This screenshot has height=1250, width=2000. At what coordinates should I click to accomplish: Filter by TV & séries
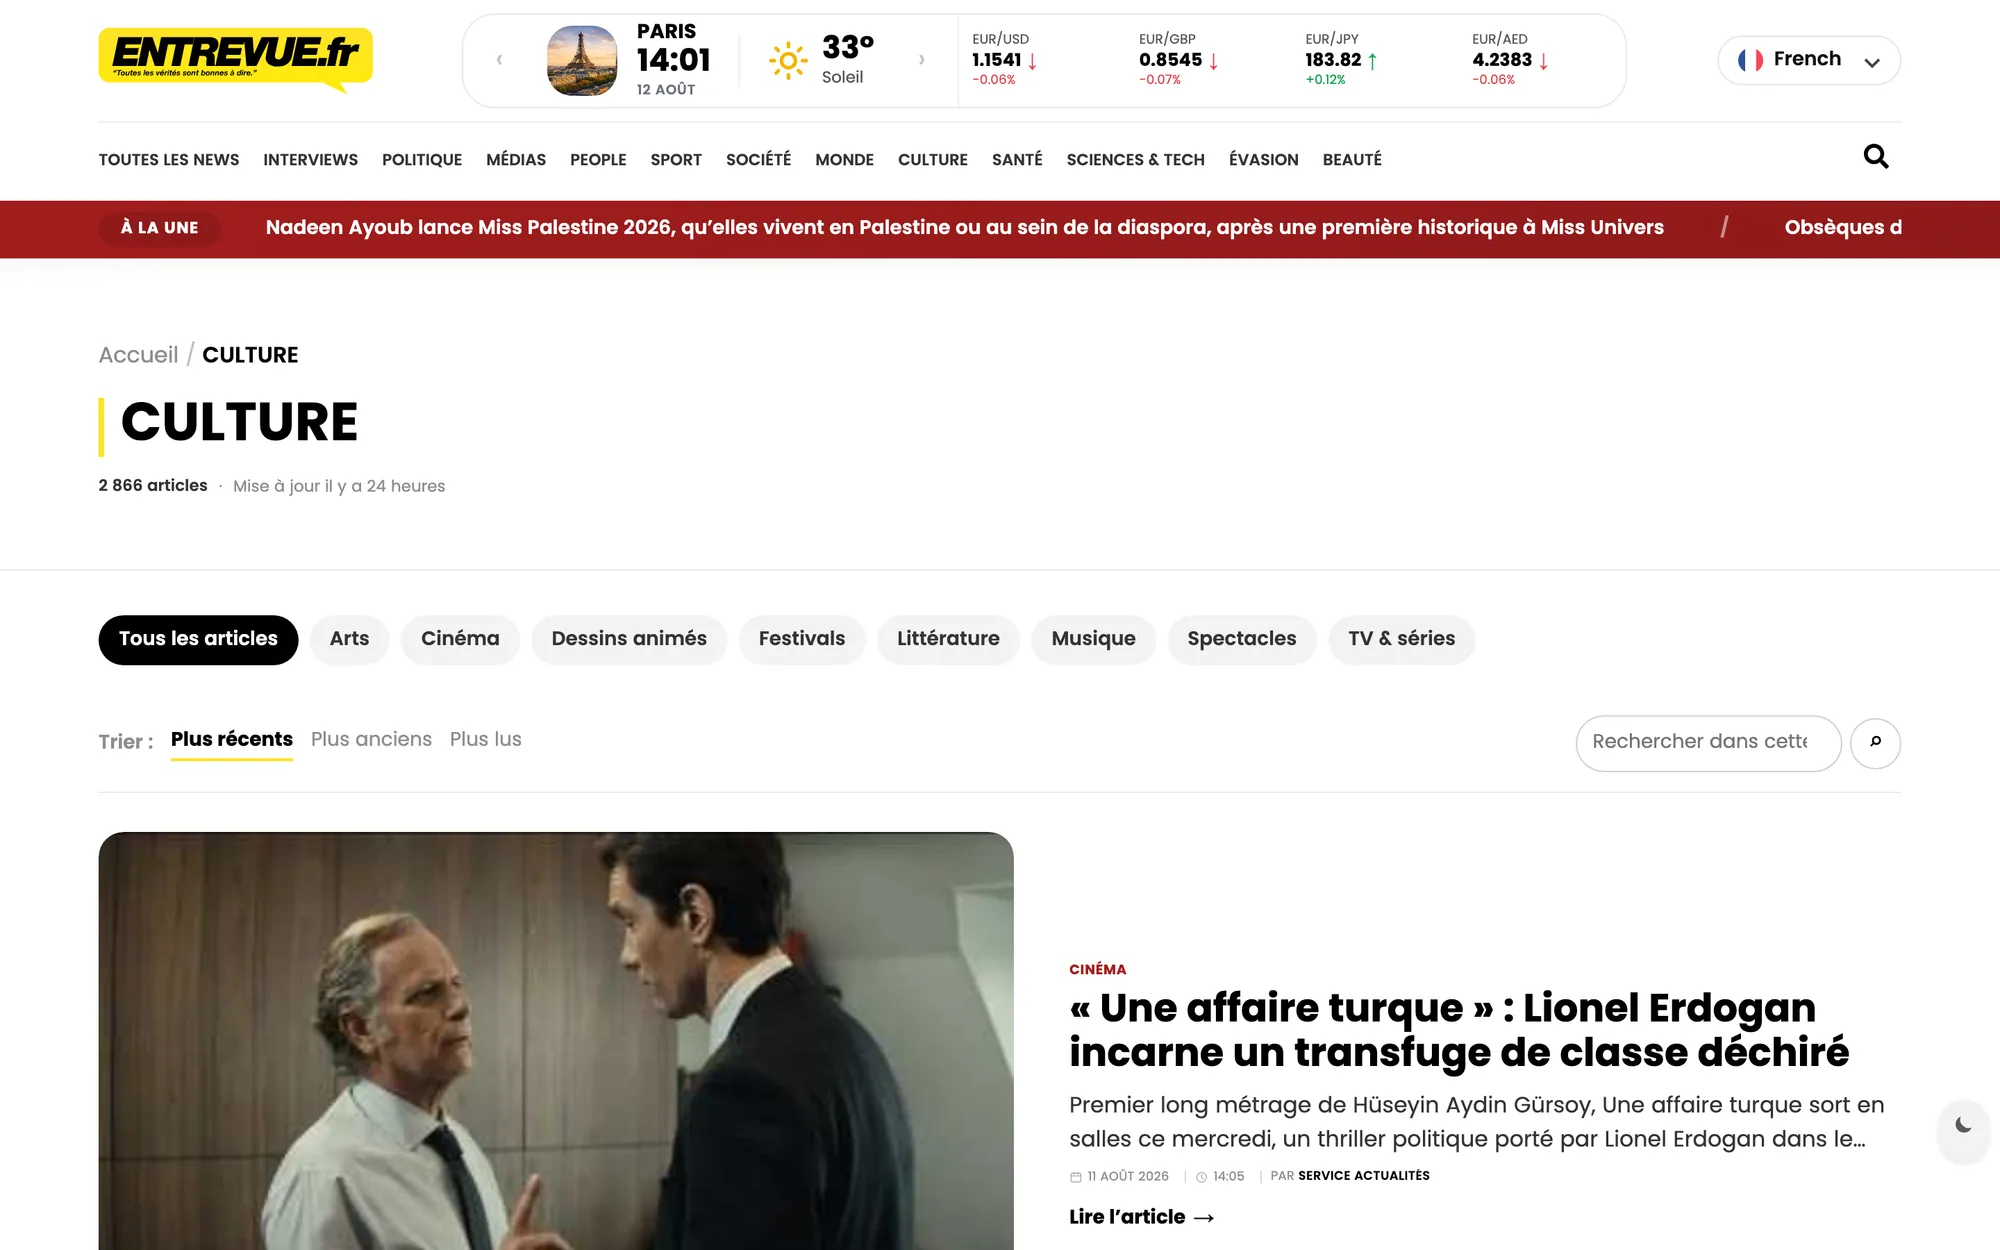pyautogui.click(x=1401, y=639)
